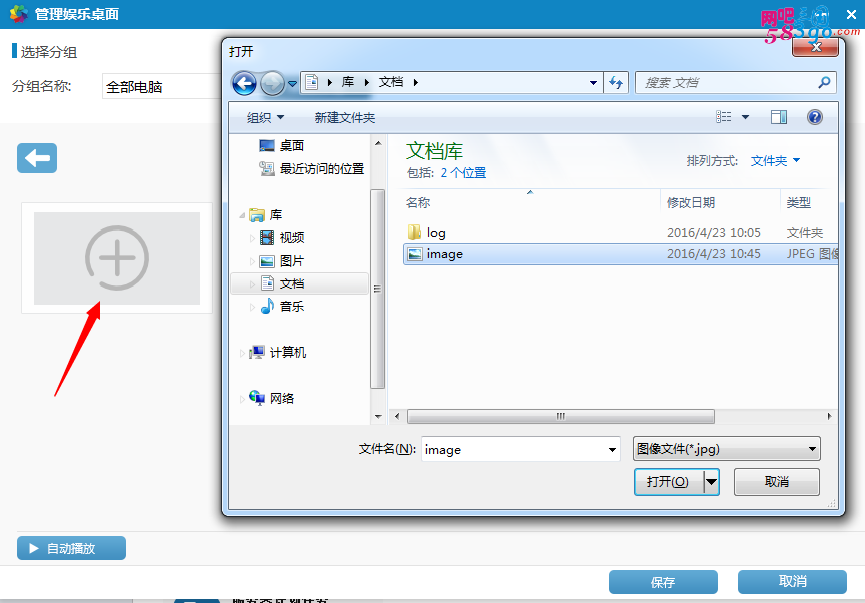This screenshot has height=603, width=865.
Task: Open the 组织 menu
Action: click(x=265, y=118)
